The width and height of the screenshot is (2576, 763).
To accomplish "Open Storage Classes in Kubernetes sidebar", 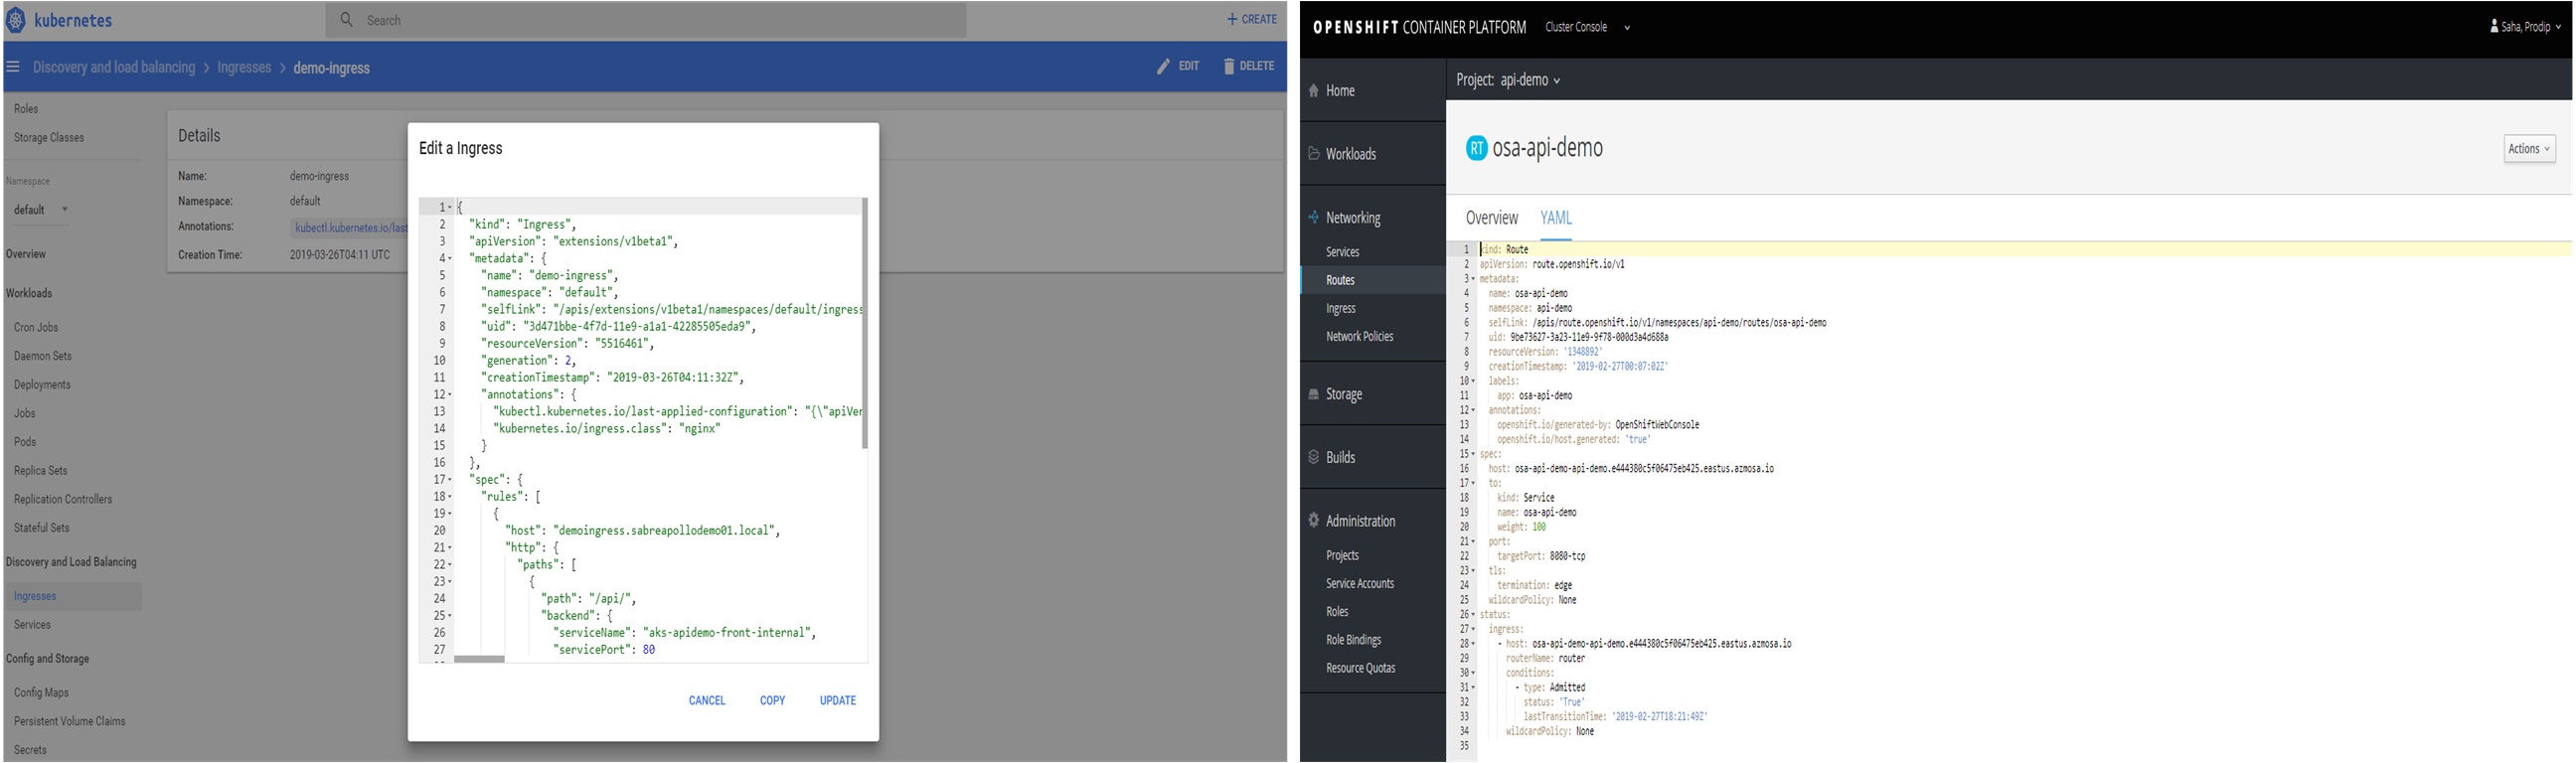I will 49,138.
